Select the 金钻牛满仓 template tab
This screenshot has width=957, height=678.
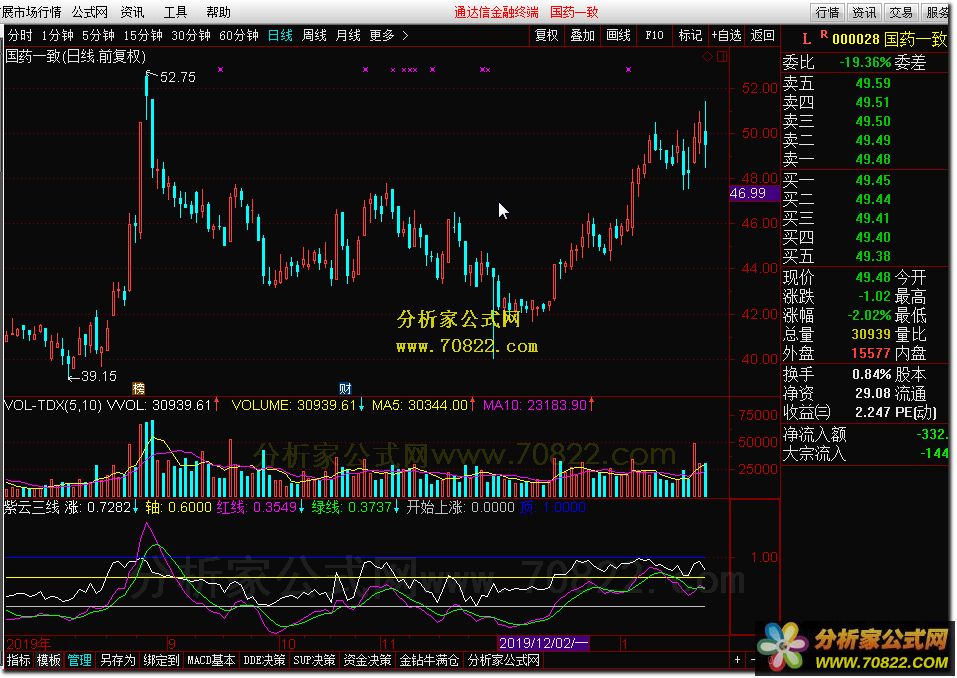click(x=429, y=660)
